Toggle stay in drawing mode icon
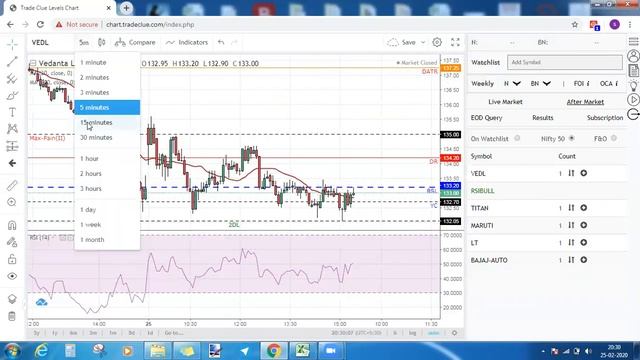 click(12, 242)
